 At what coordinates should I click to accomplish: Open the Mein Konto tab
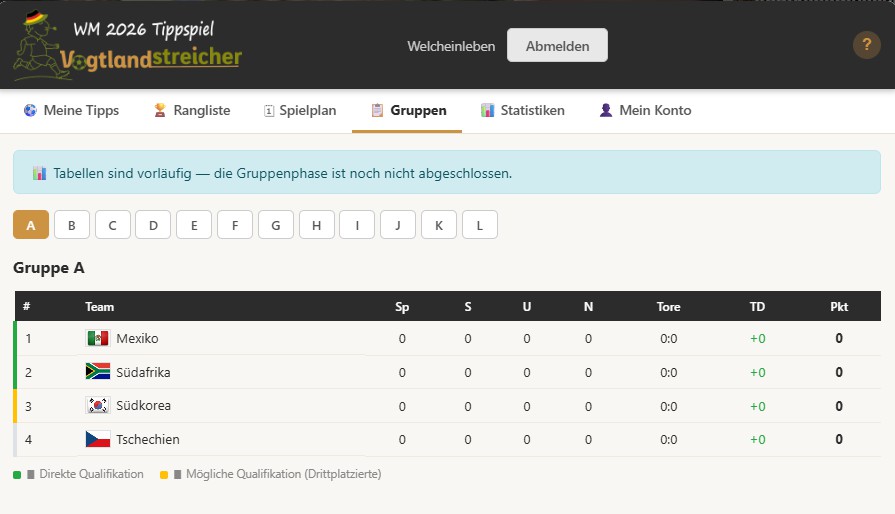[x=646, y=111]
